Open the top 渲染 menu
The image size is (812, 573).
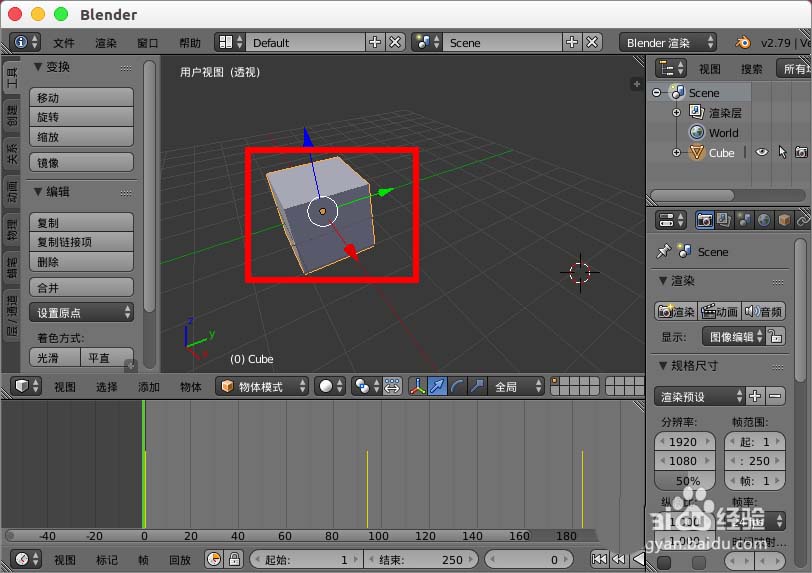(x=106, y=42)
